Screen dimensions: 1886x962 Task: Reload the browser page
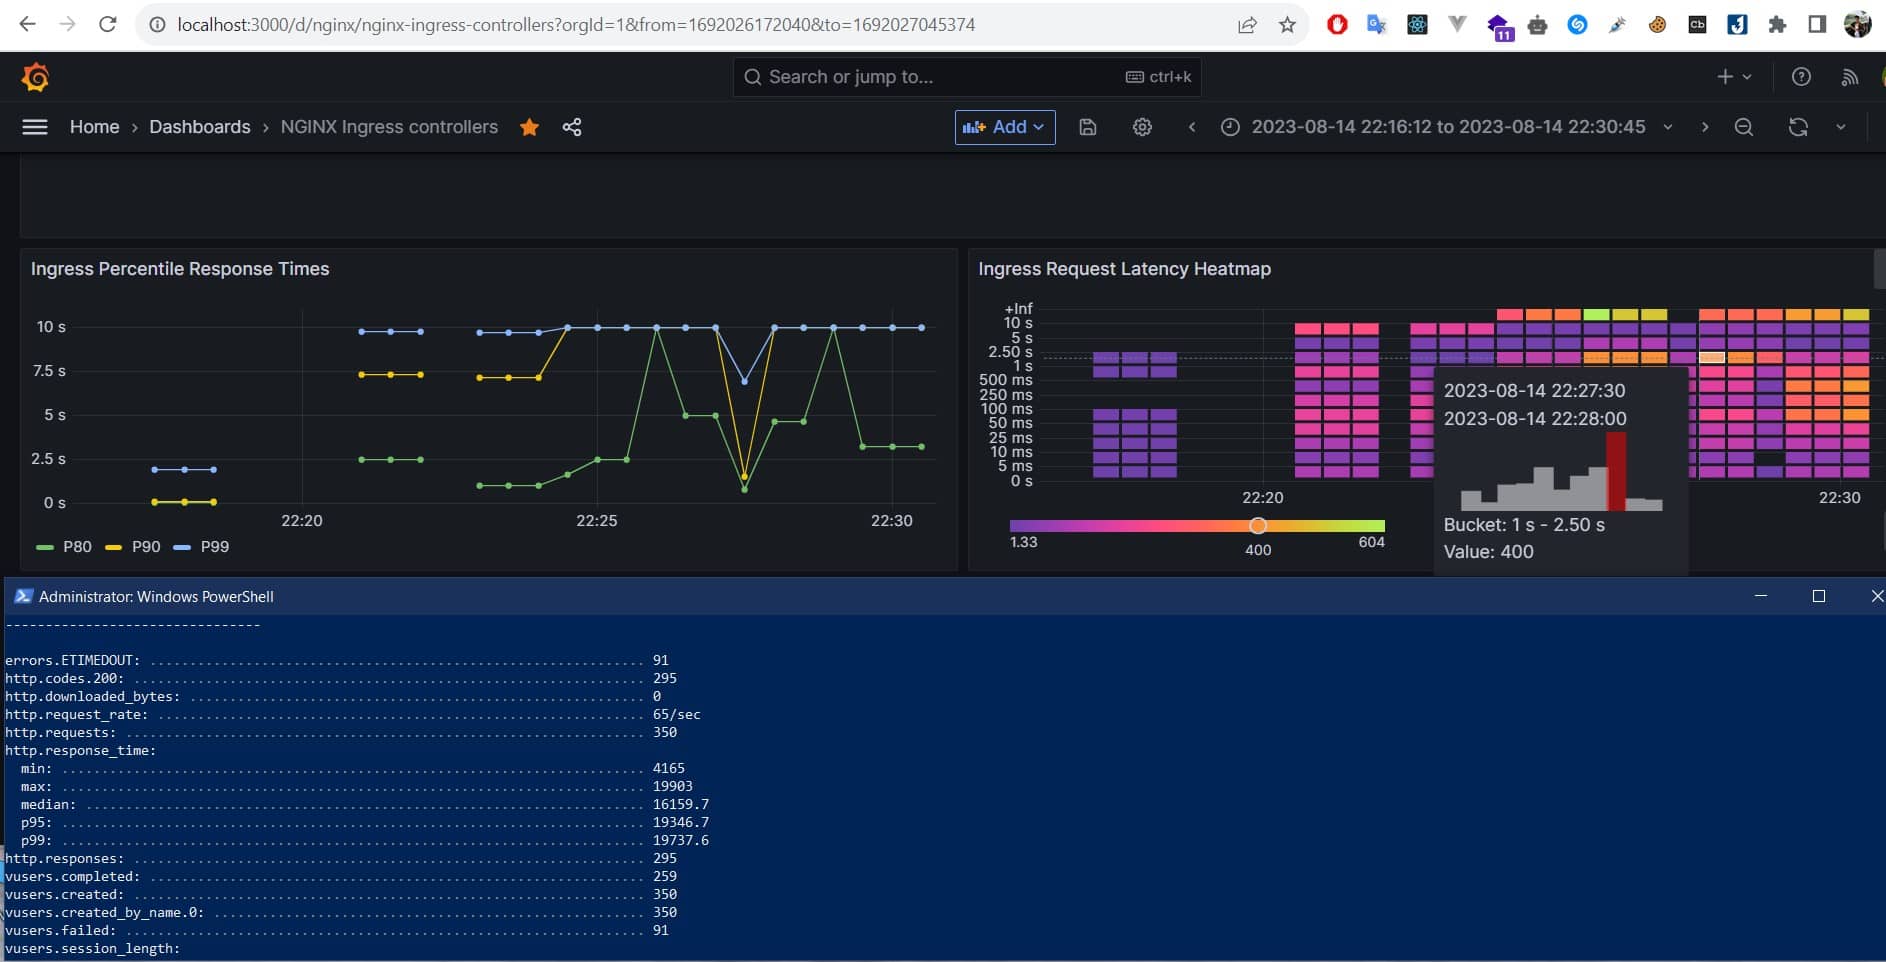pos(108,24)
